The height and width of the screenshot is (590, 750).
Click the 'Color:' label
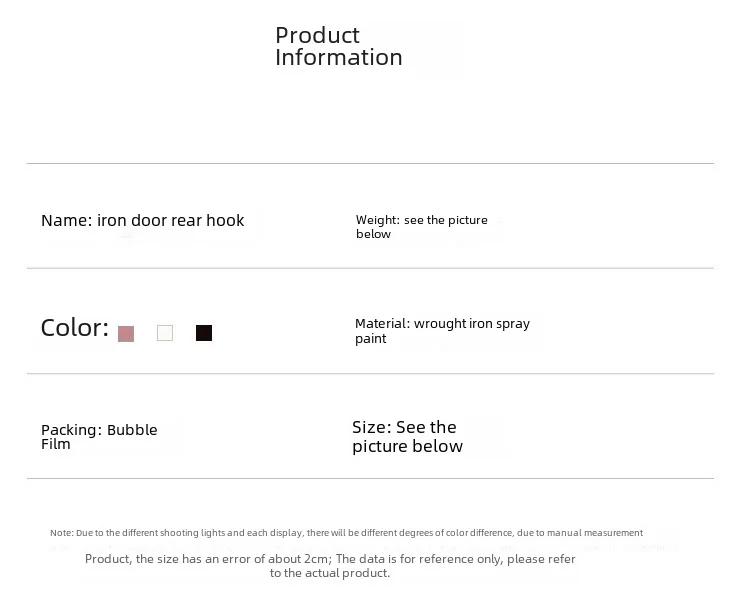(75, 328)
